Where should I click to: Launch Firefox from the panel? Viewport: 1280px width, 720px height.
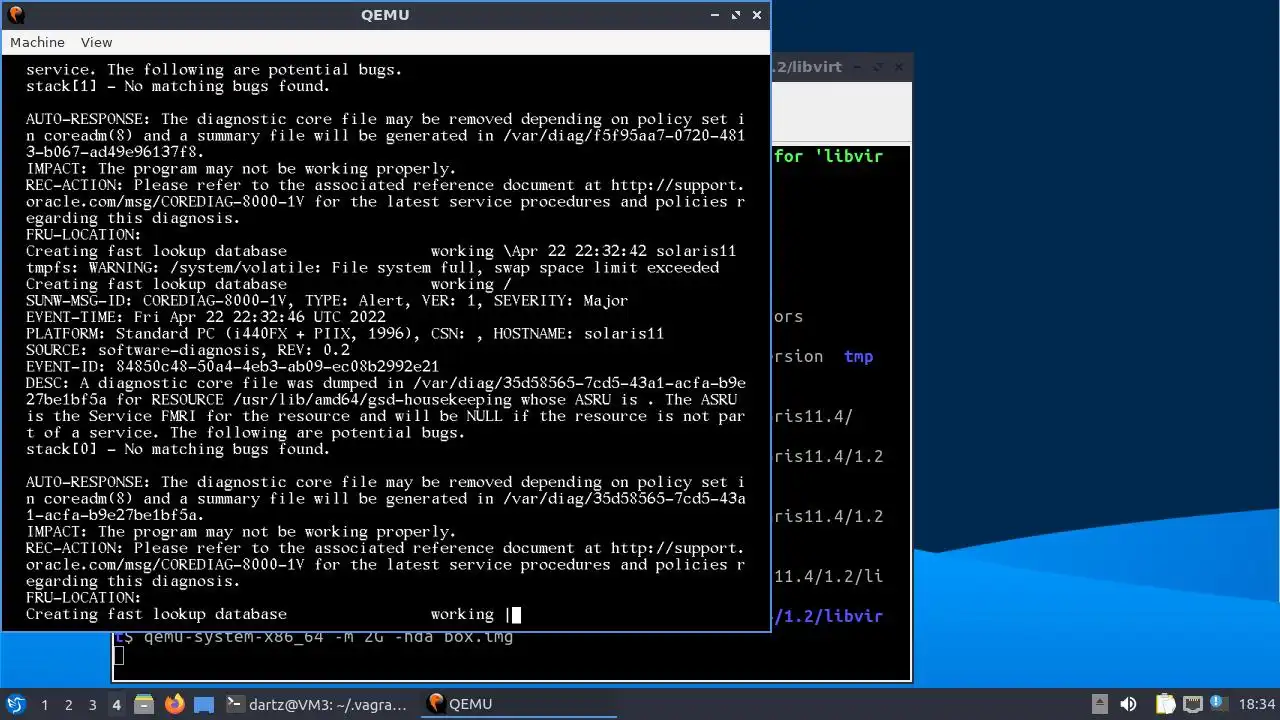174,704
